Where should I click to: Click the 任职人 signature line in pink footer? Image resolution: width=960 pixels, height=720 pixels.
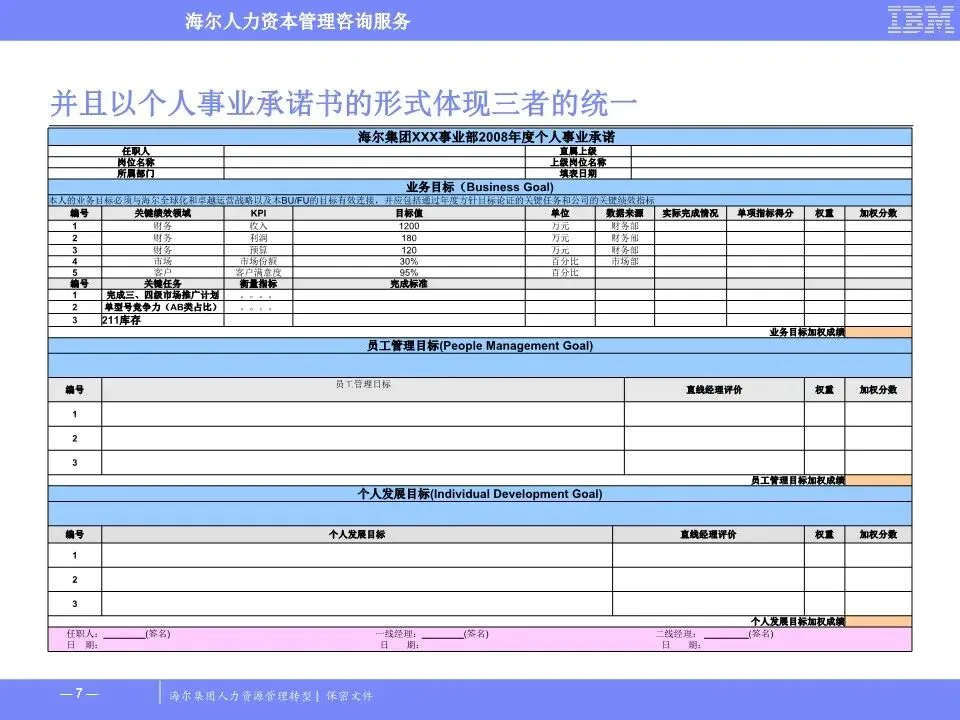pyautogui.click(x=122, y=636)
